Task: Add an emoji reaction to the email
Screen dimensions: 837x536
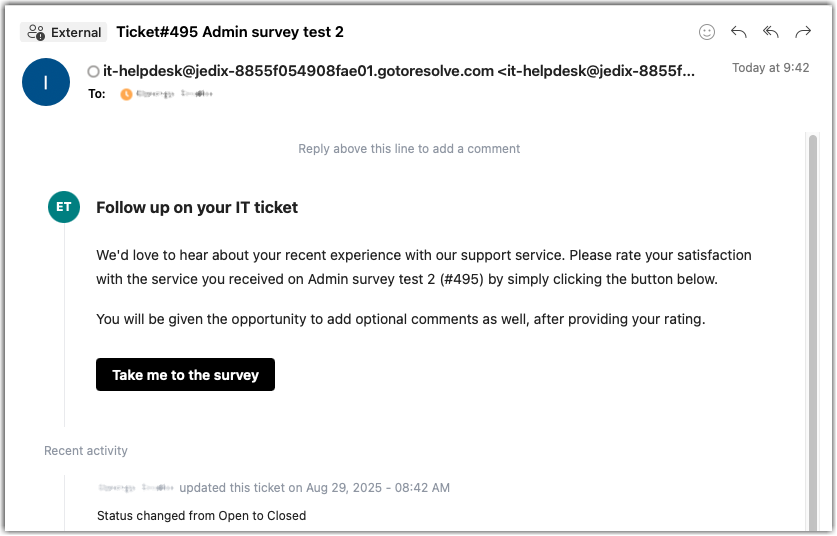Action: coord(707,32)
